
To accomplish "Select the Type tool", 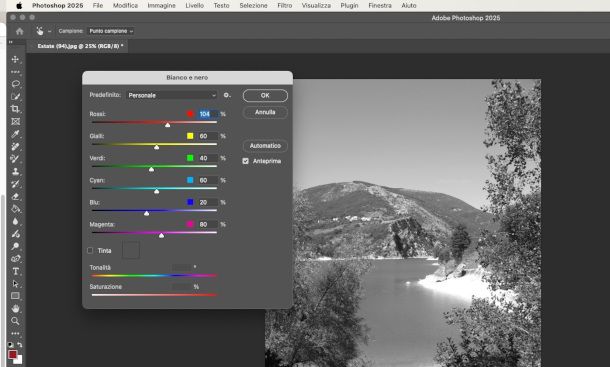I will pos(15,271).
